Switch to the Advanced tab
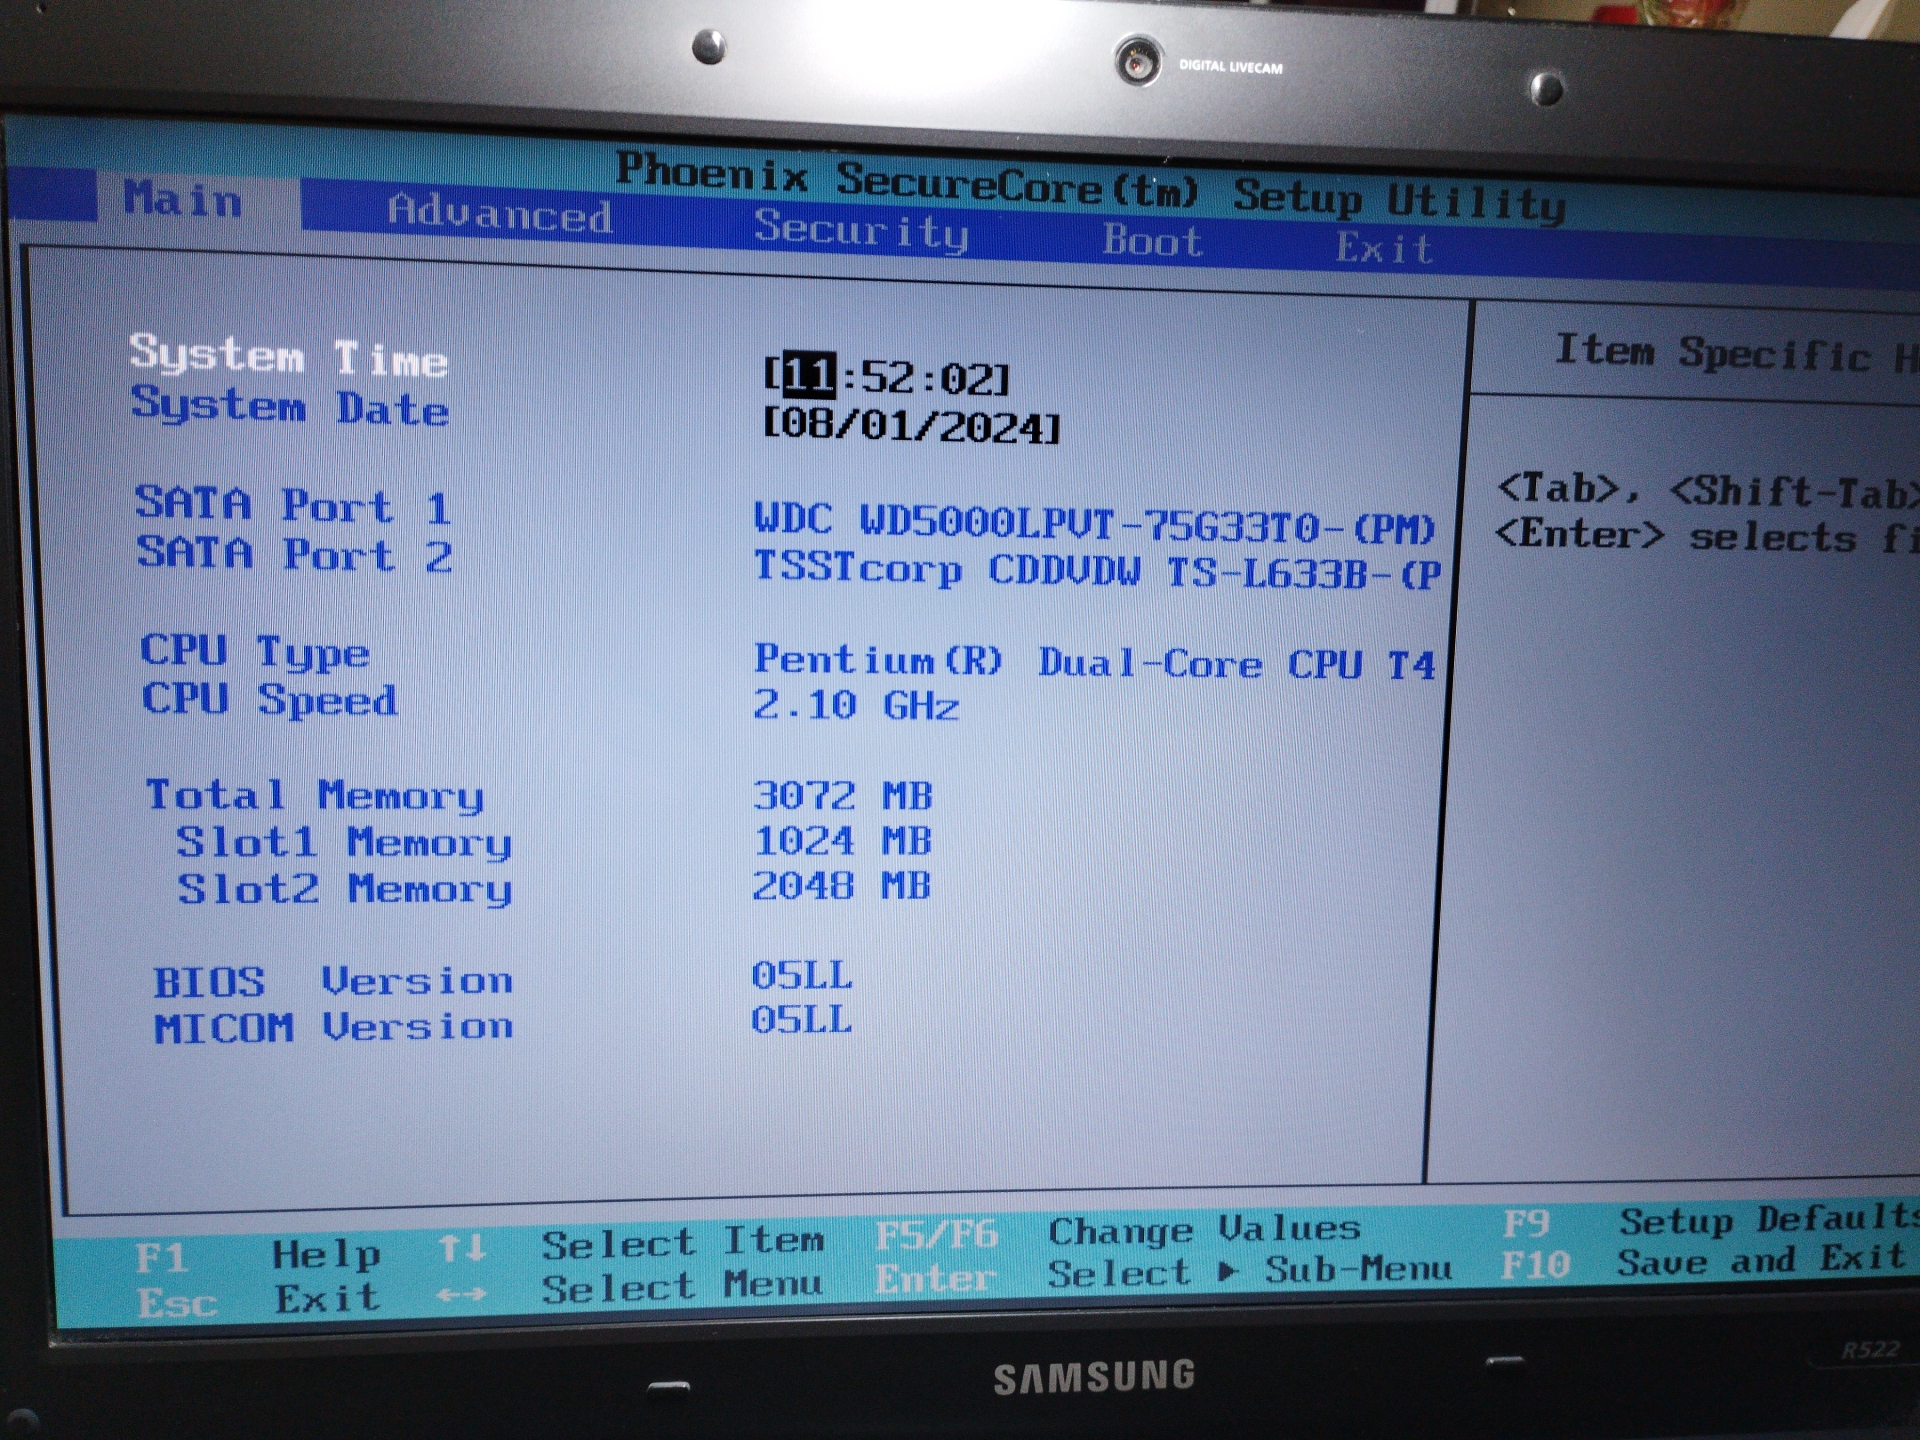 pyautogui.click(x=500, y=213)
